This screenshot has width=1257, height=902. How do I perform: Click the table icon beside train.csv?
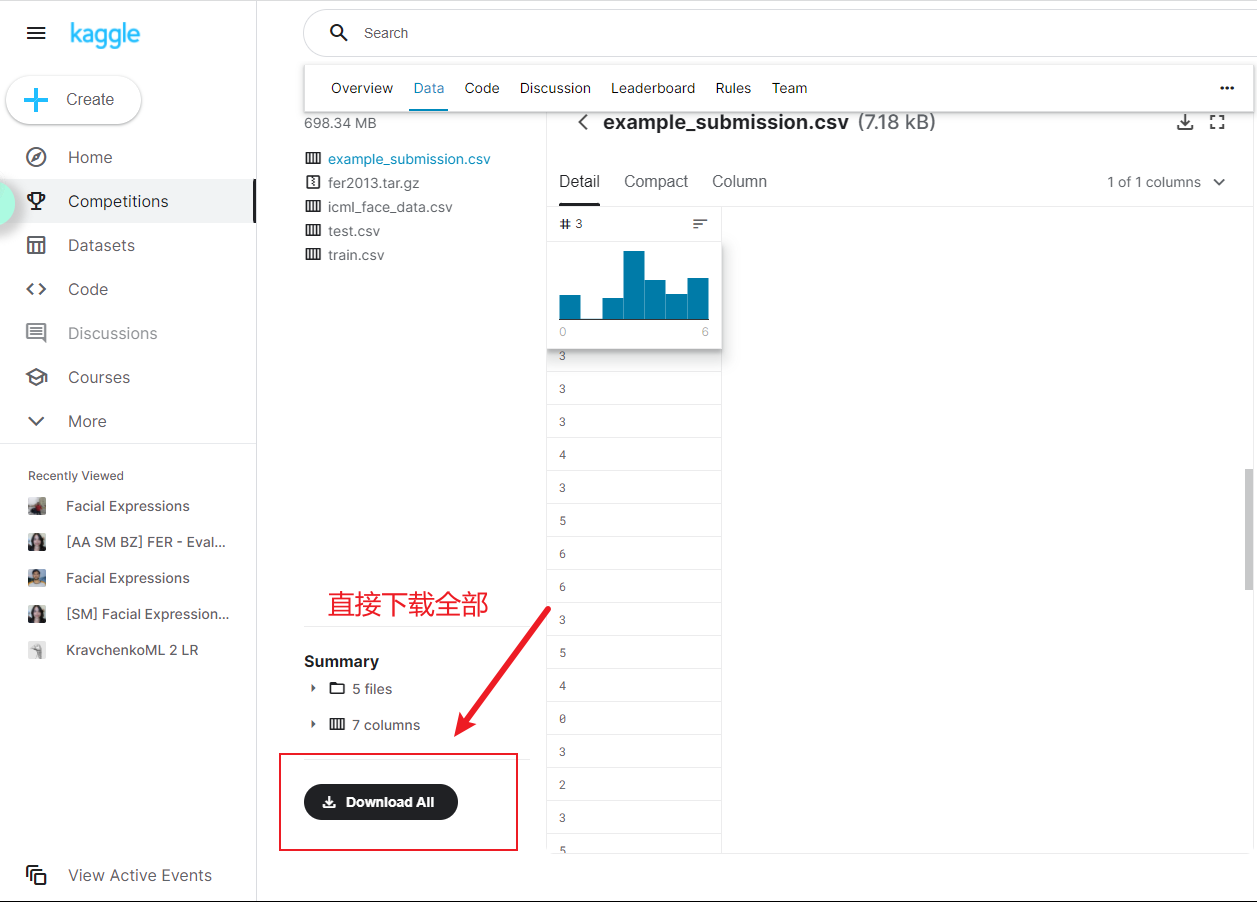coord(313,255)
